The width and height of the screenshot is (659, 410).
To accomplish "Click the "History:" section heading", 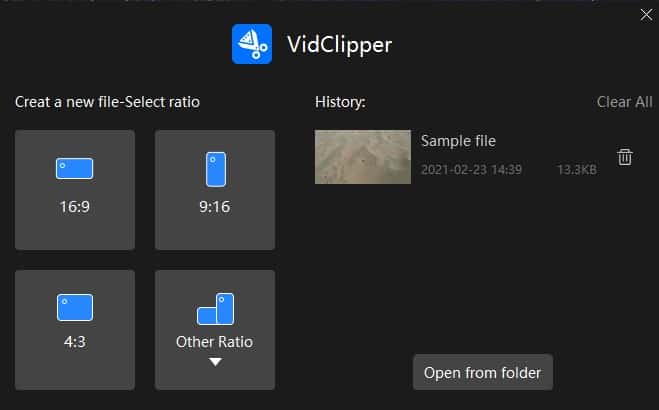I will click(x=340, y=102).
